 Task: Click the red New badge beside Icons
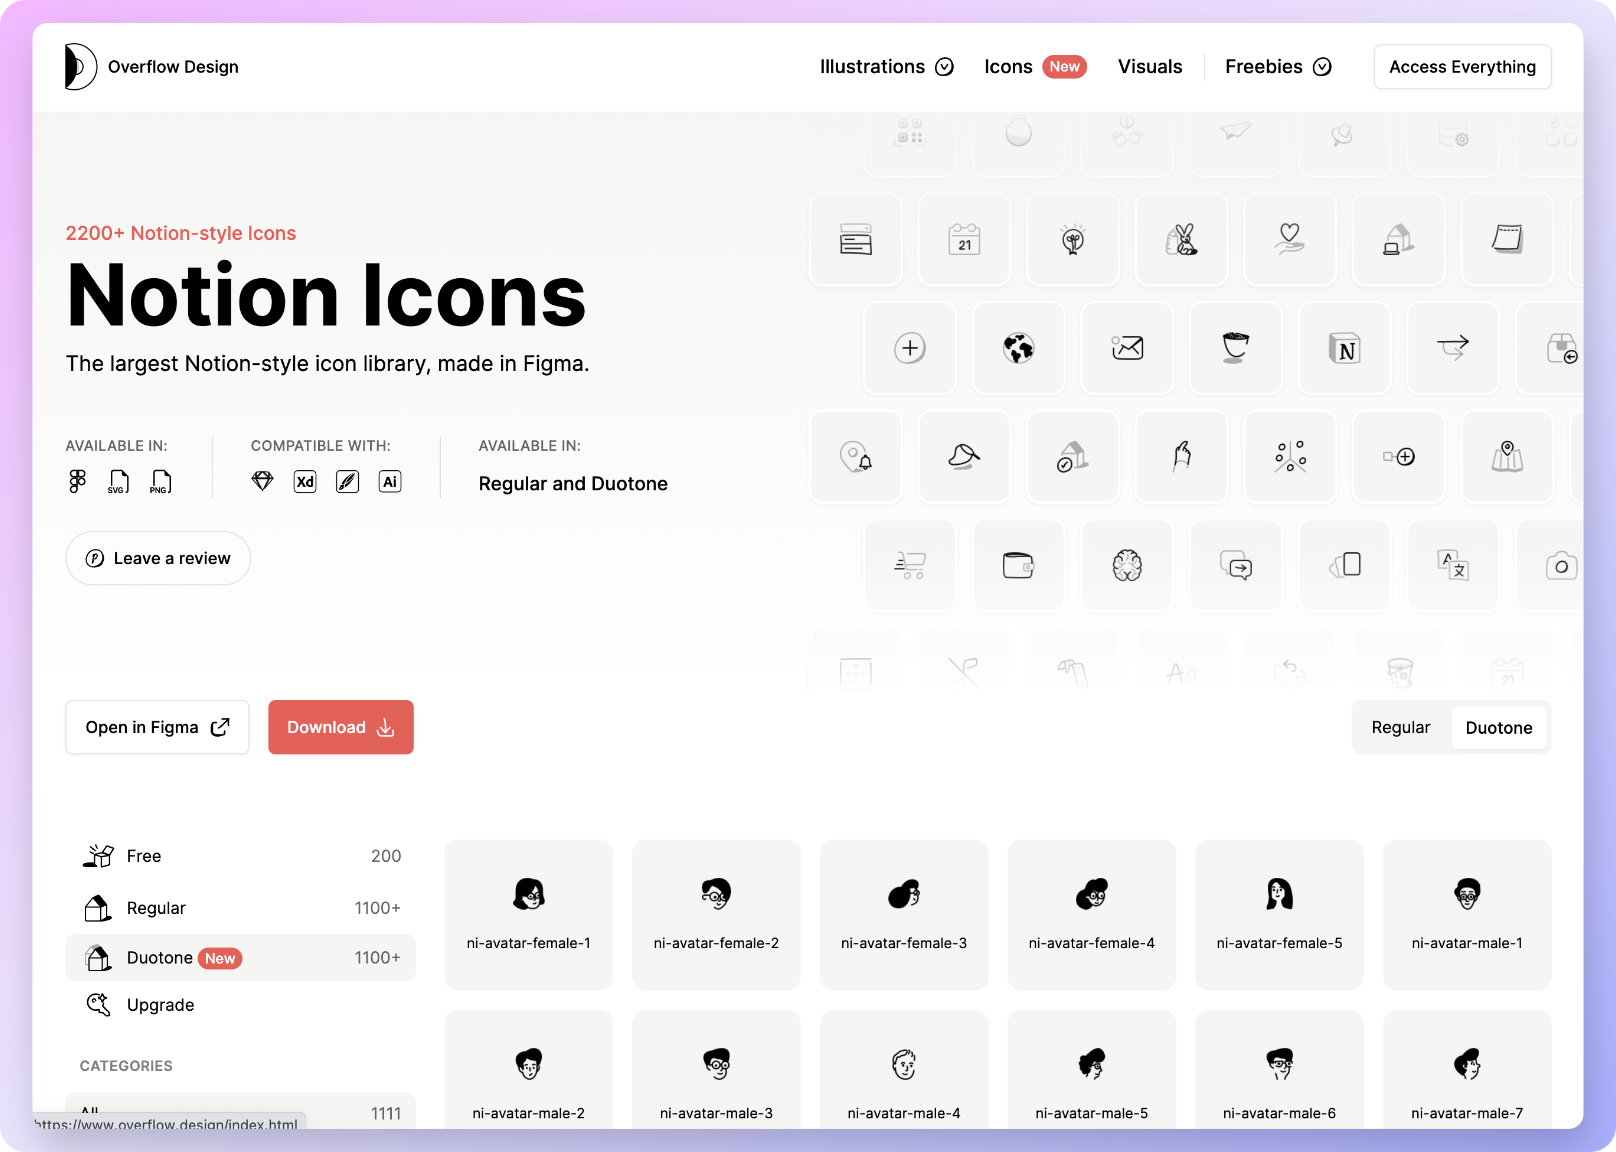pyautogui.click(x=1064, y=67)
